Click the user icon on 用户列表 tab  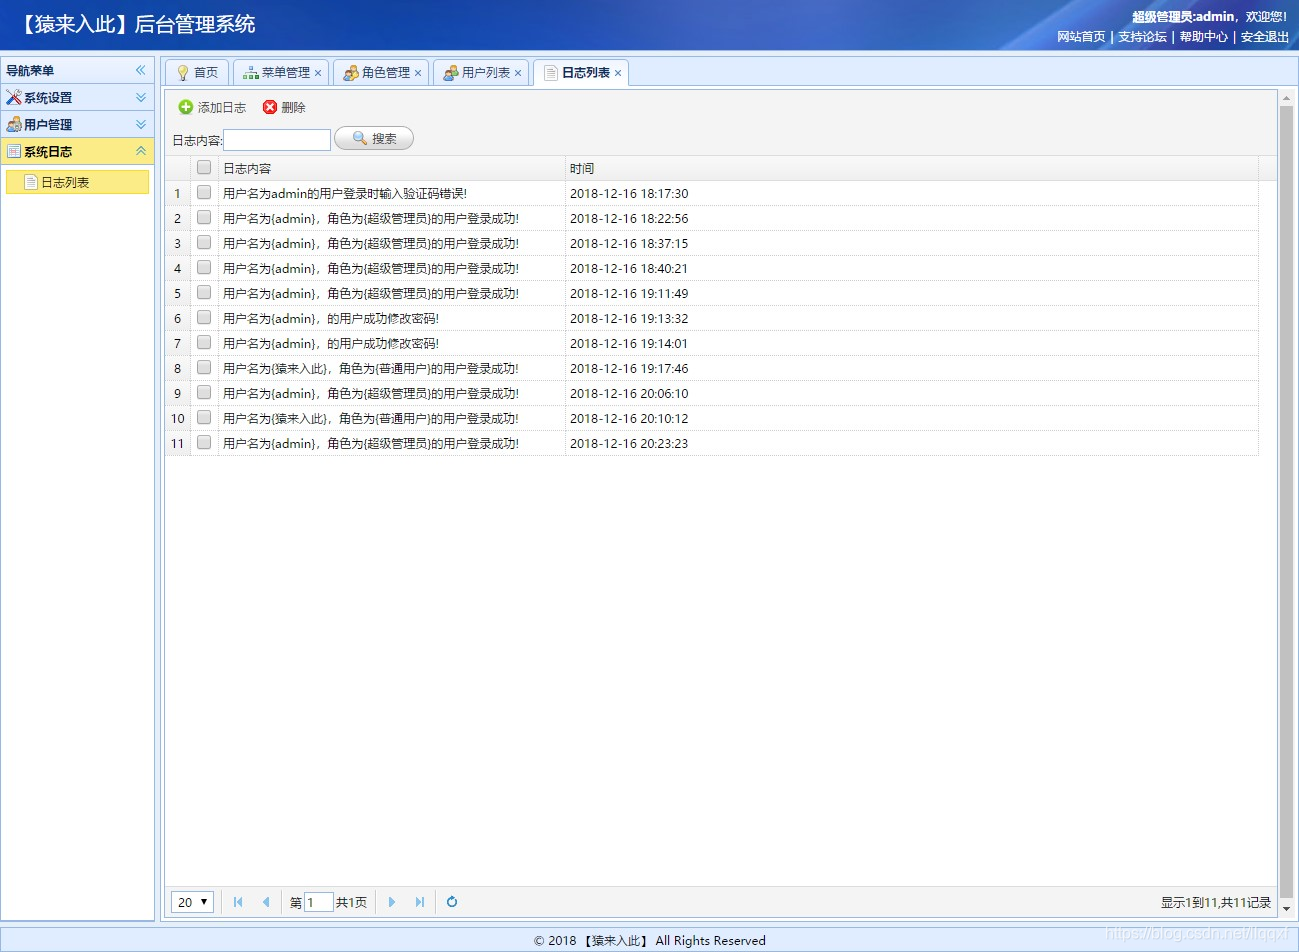coord(451,73)
